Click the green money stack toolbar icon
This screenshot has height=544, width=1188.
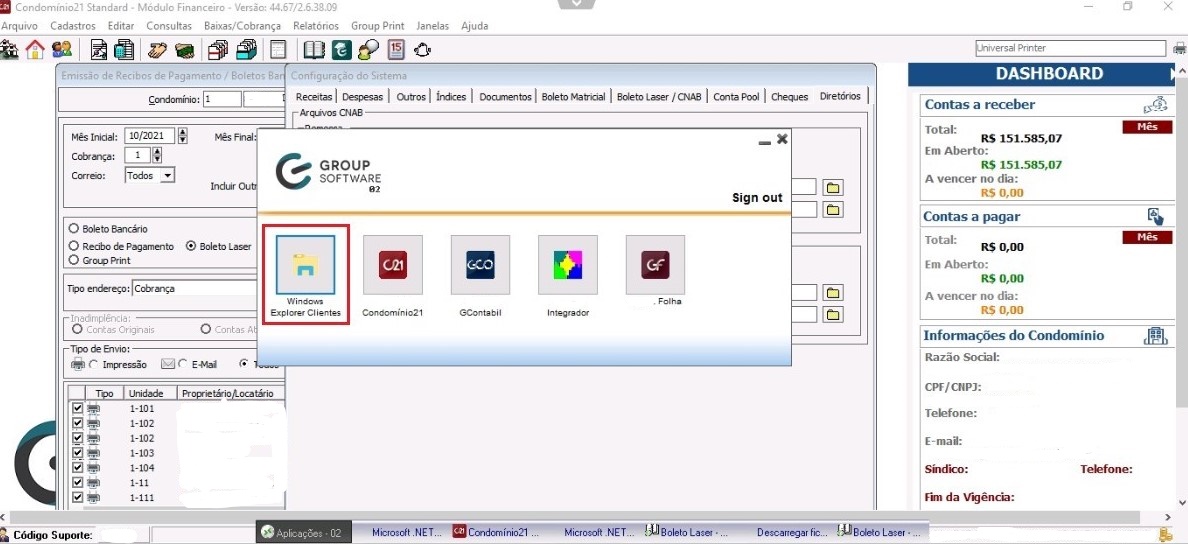click(x=183, y=51)
